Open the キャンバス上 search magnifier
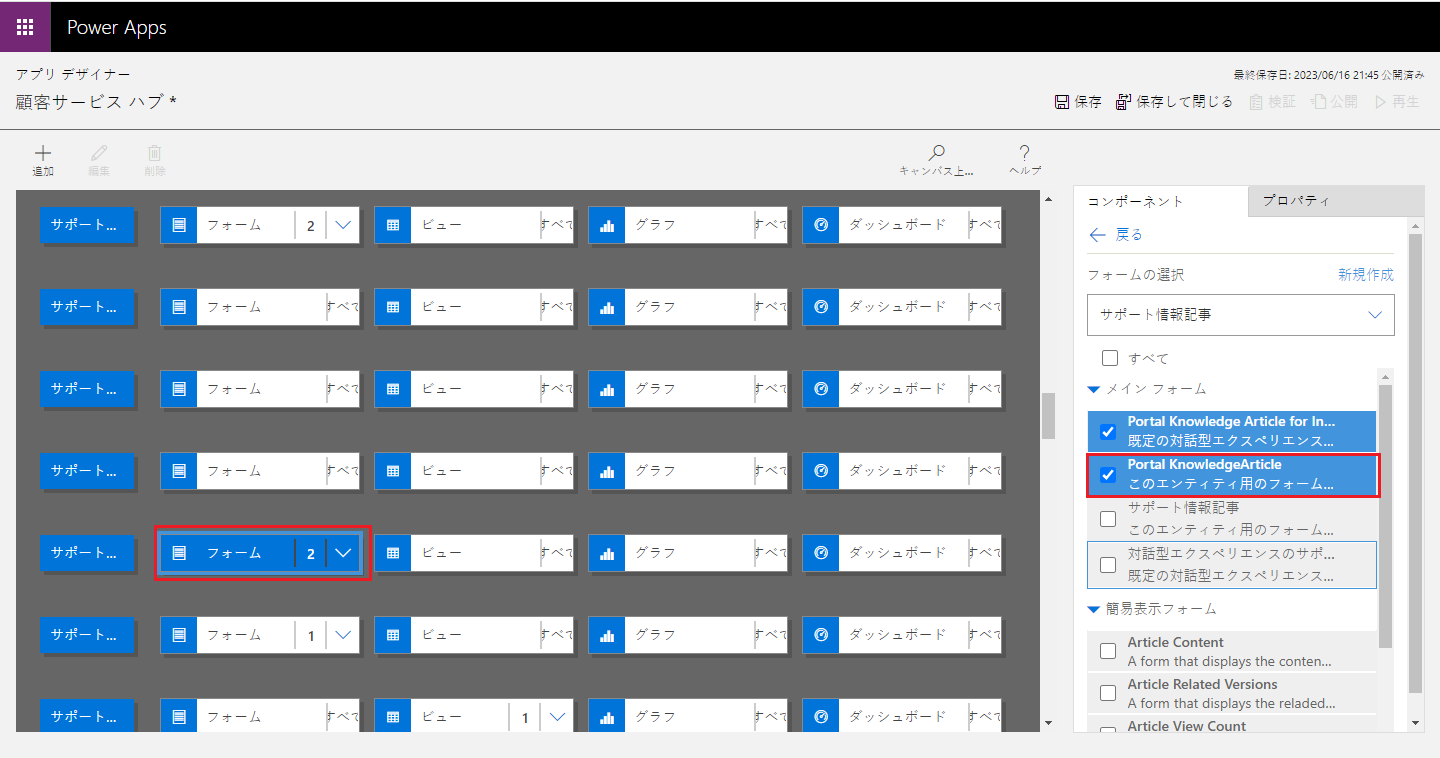The width and height of the screenshot is (1440, 758). 936,153
